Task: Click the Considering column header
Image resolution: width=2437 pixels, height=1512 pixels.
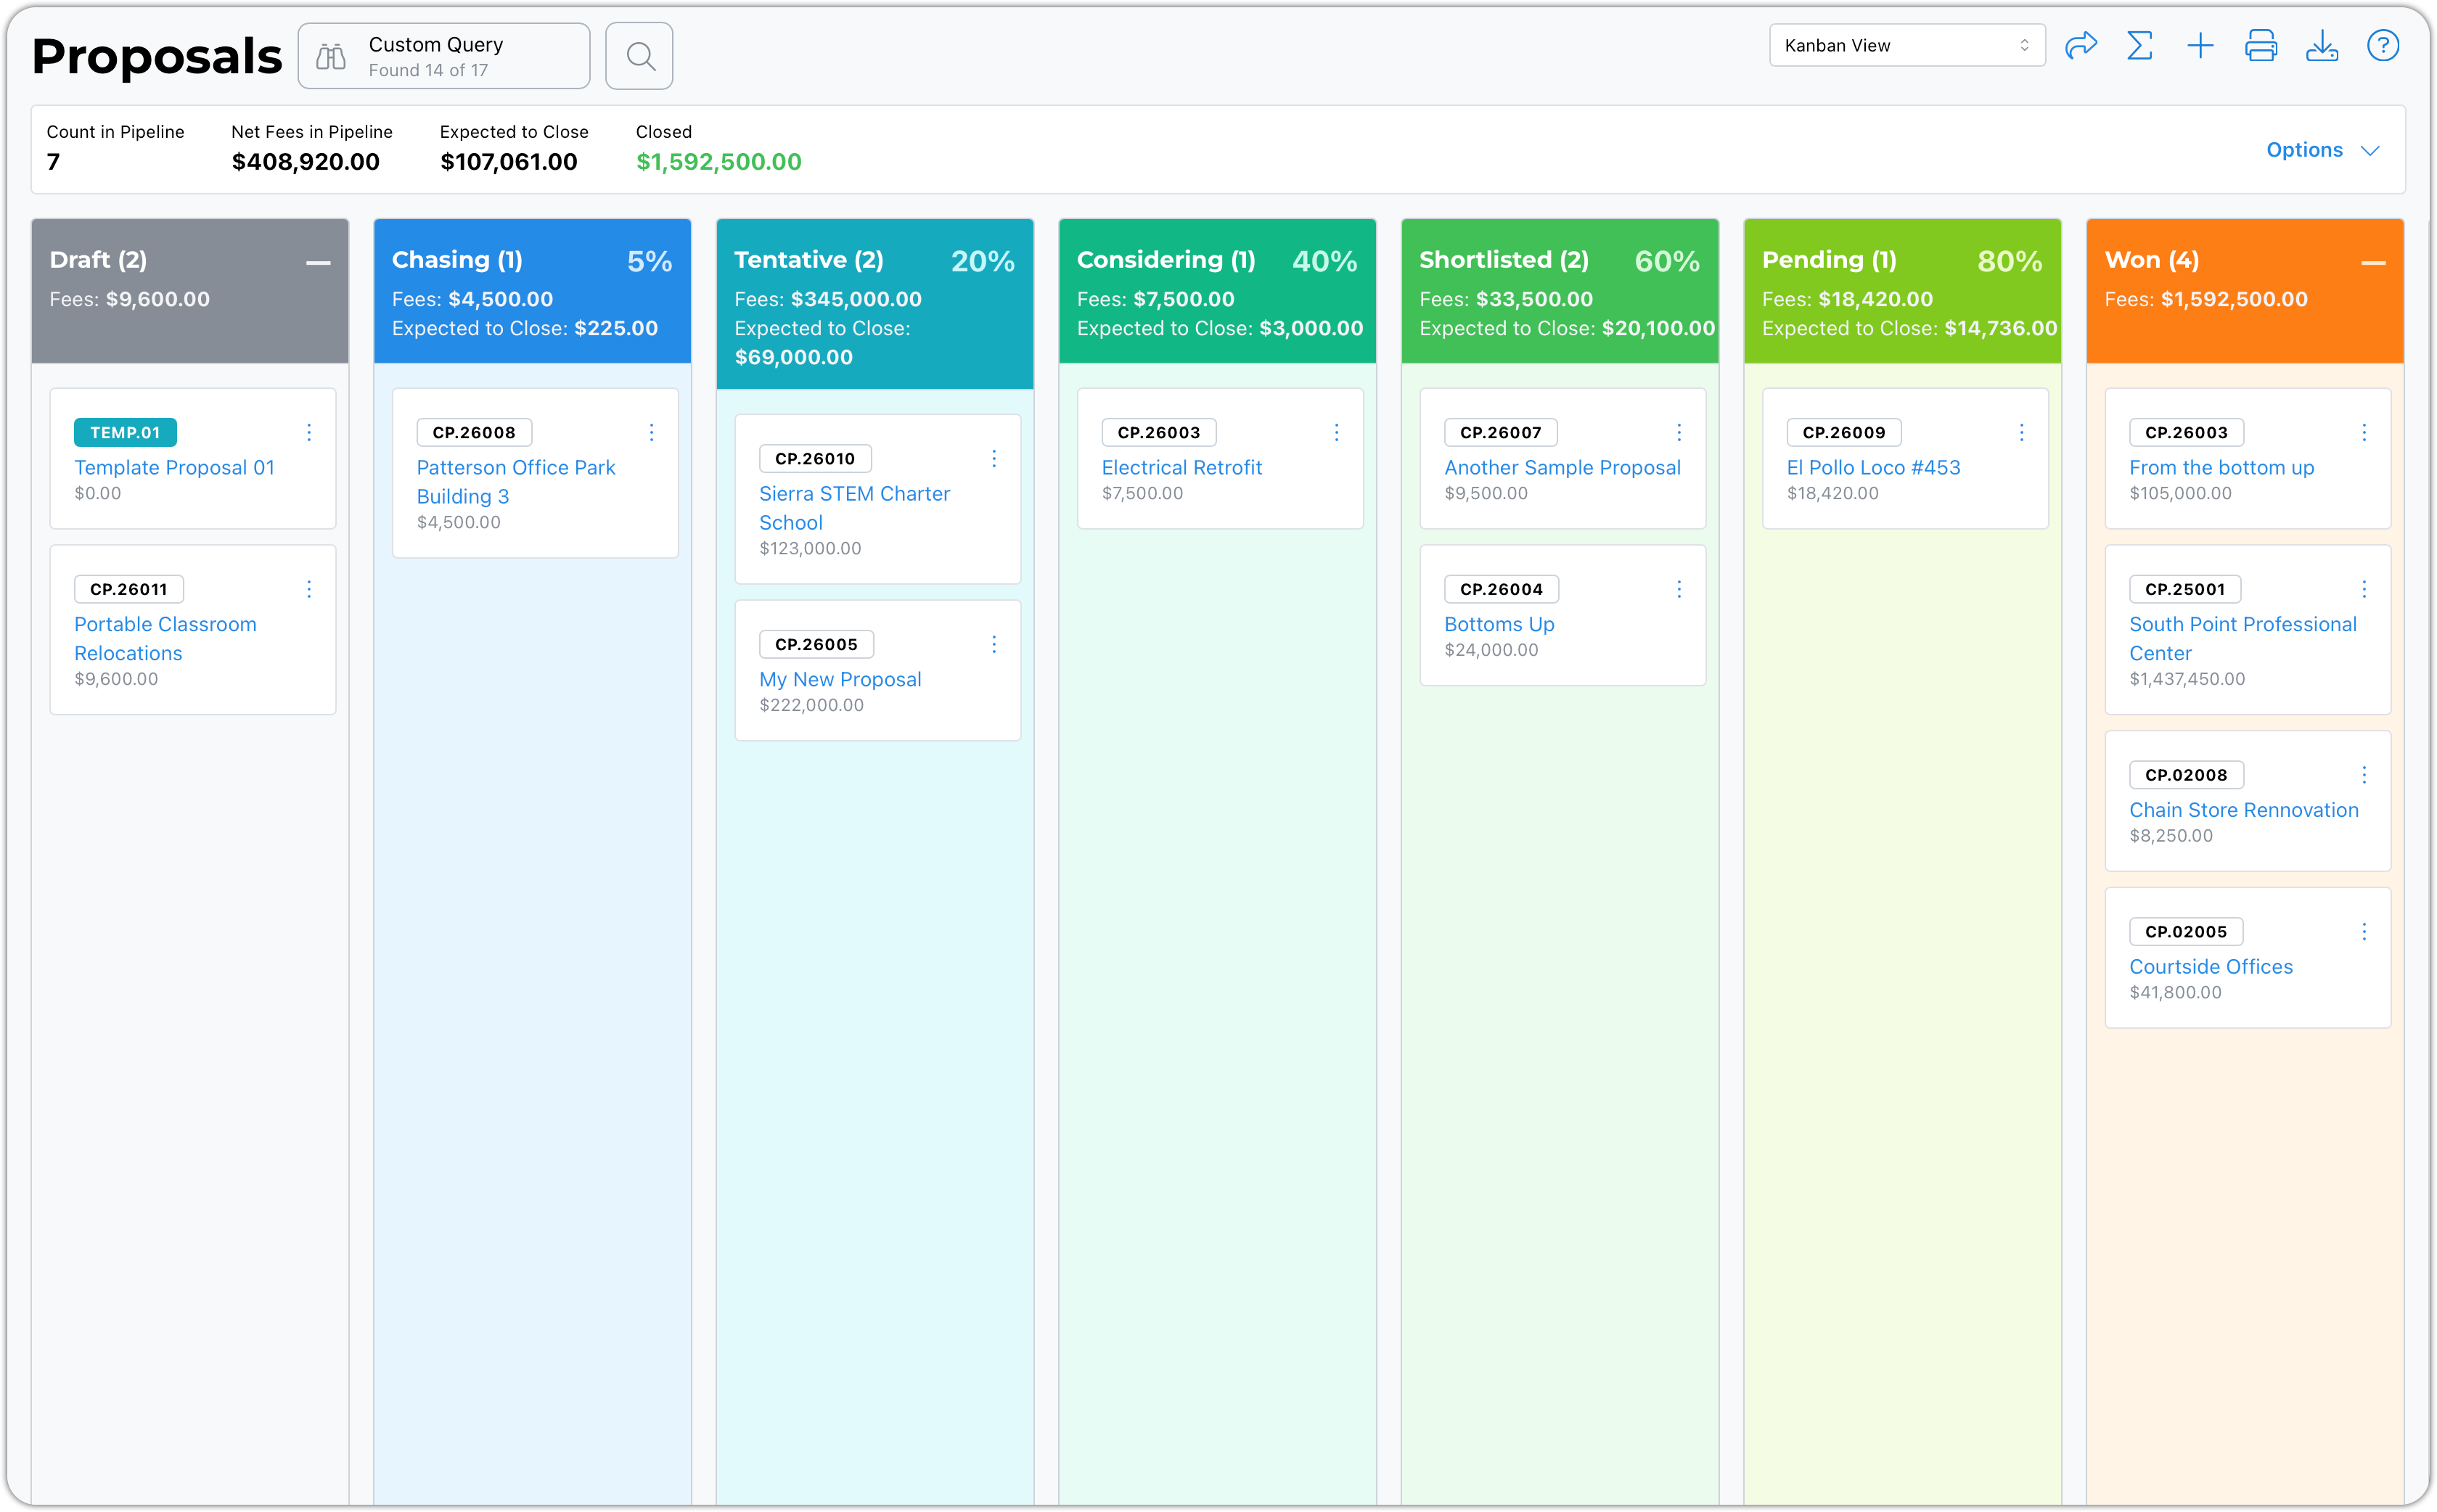Action: (1217, 291)
